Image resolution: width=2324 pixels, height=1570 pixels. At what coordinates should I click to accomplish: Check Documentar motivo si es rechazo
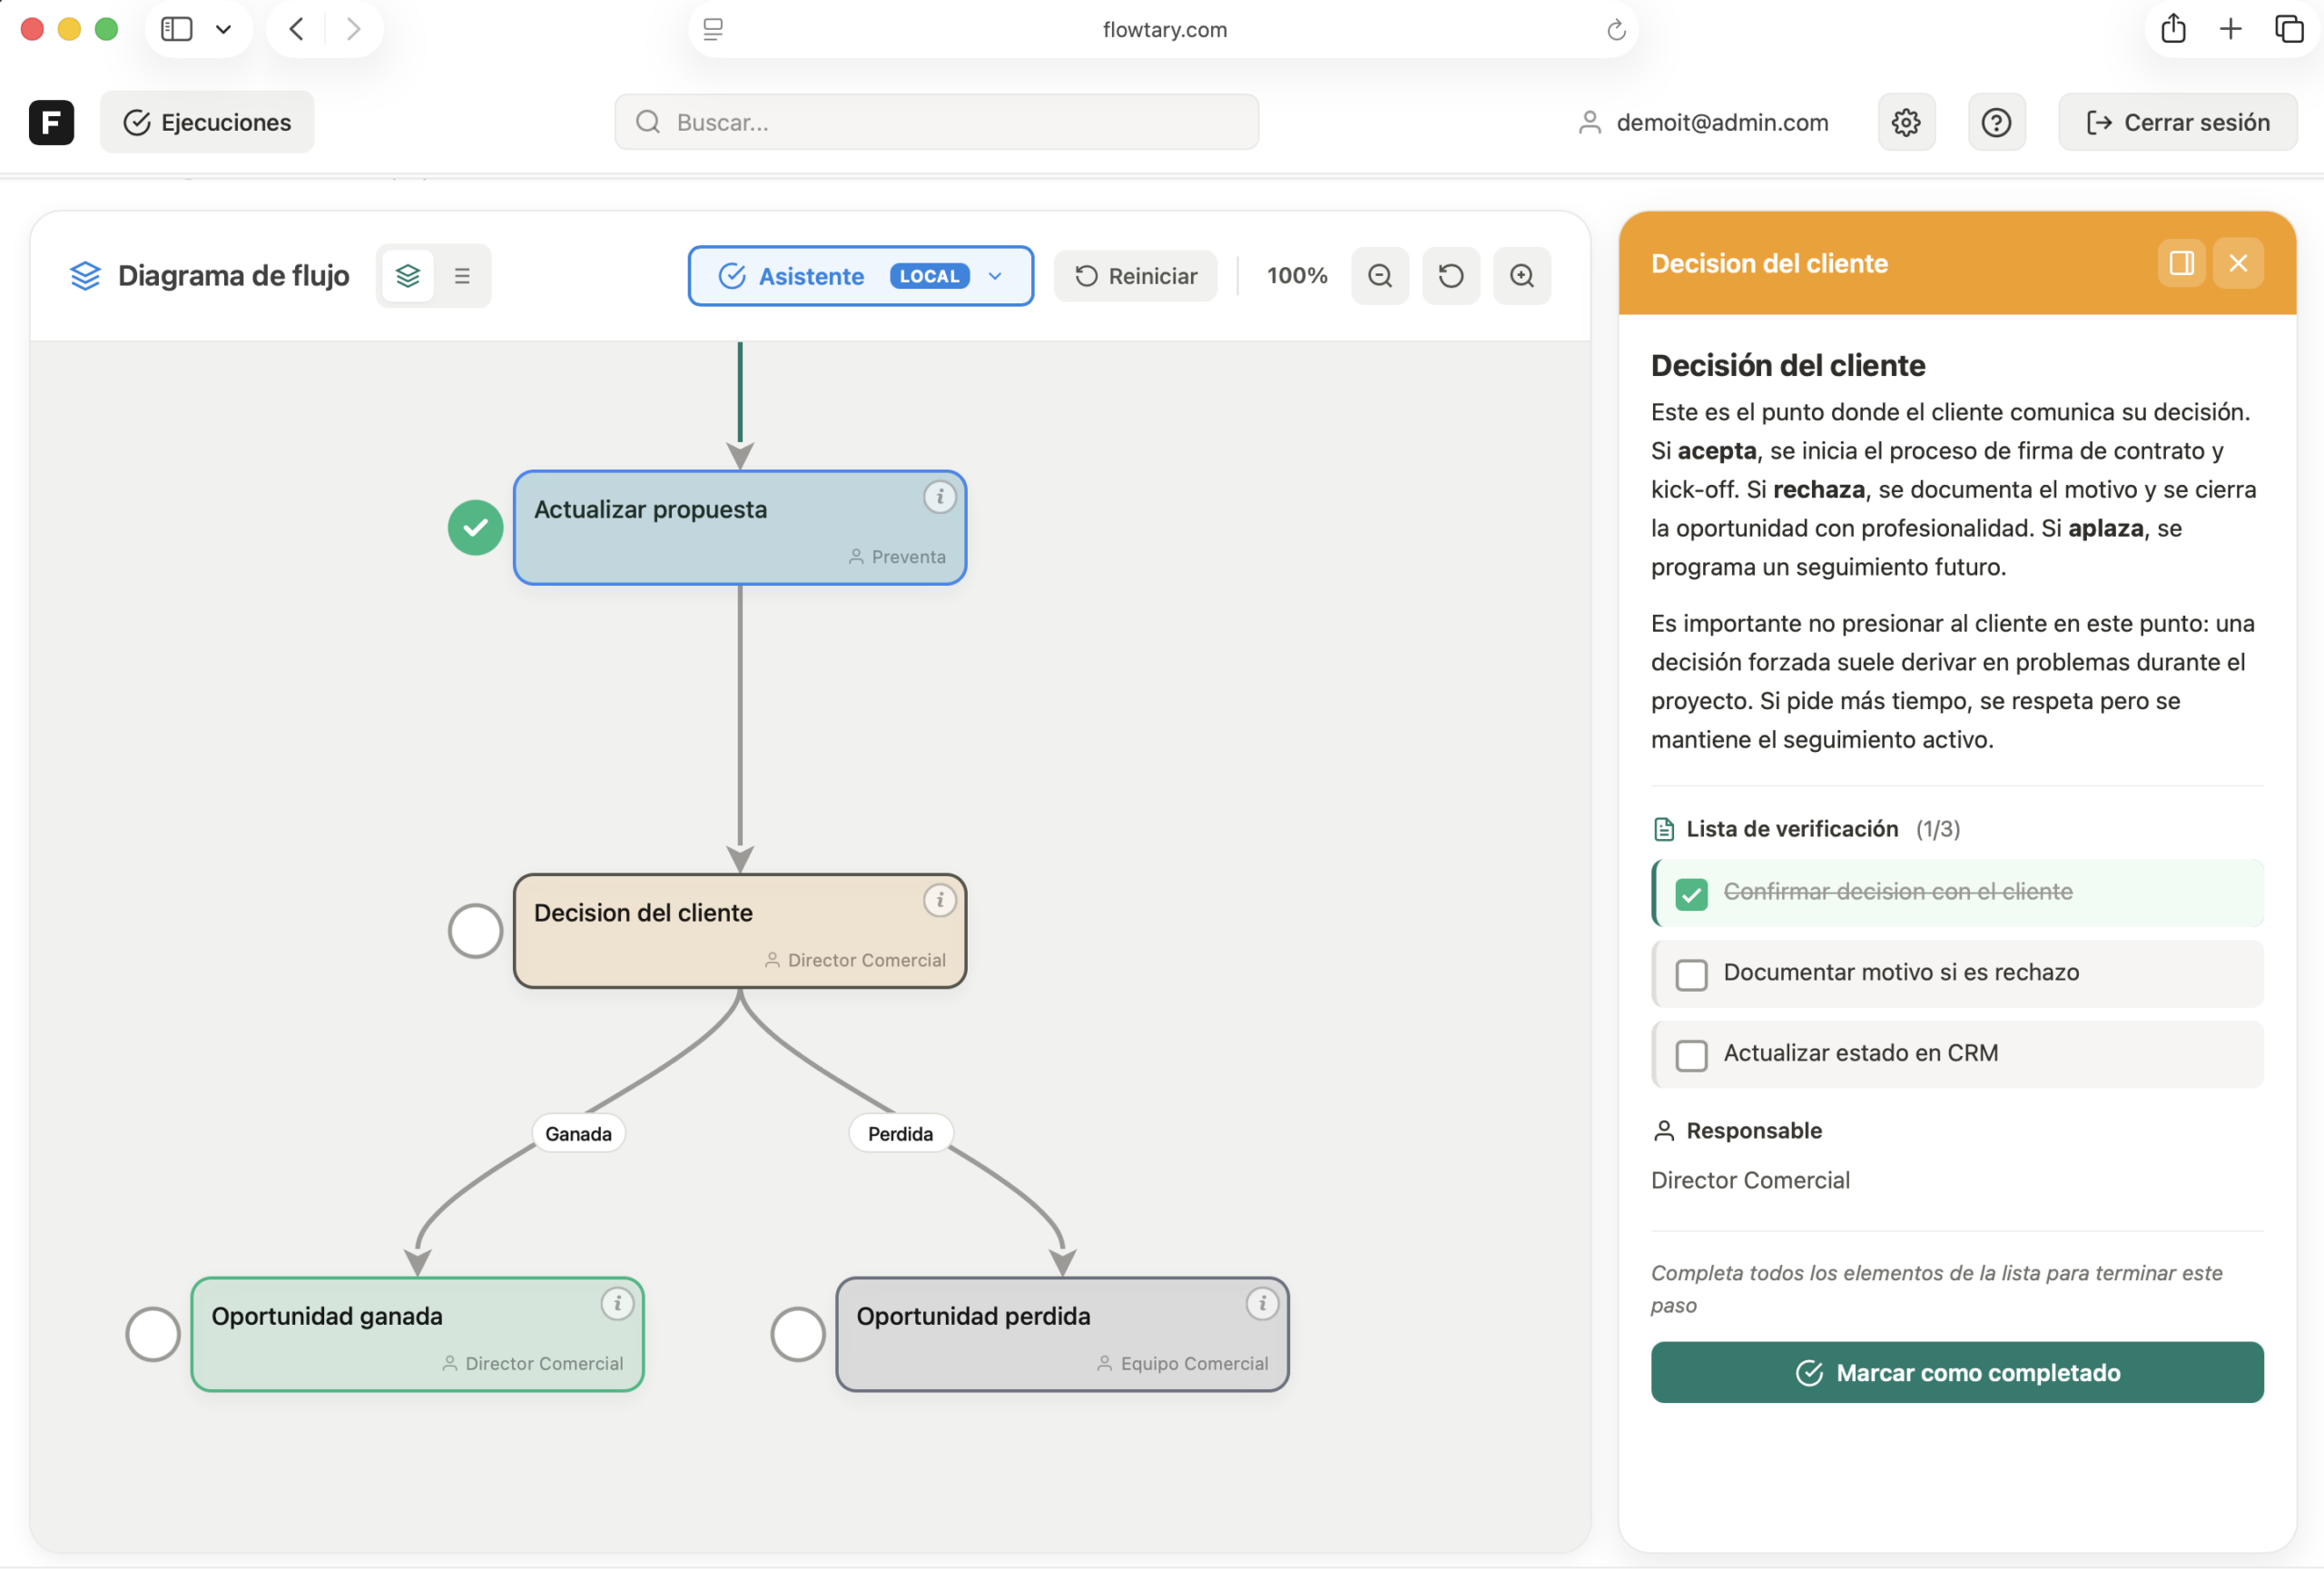1691,974
